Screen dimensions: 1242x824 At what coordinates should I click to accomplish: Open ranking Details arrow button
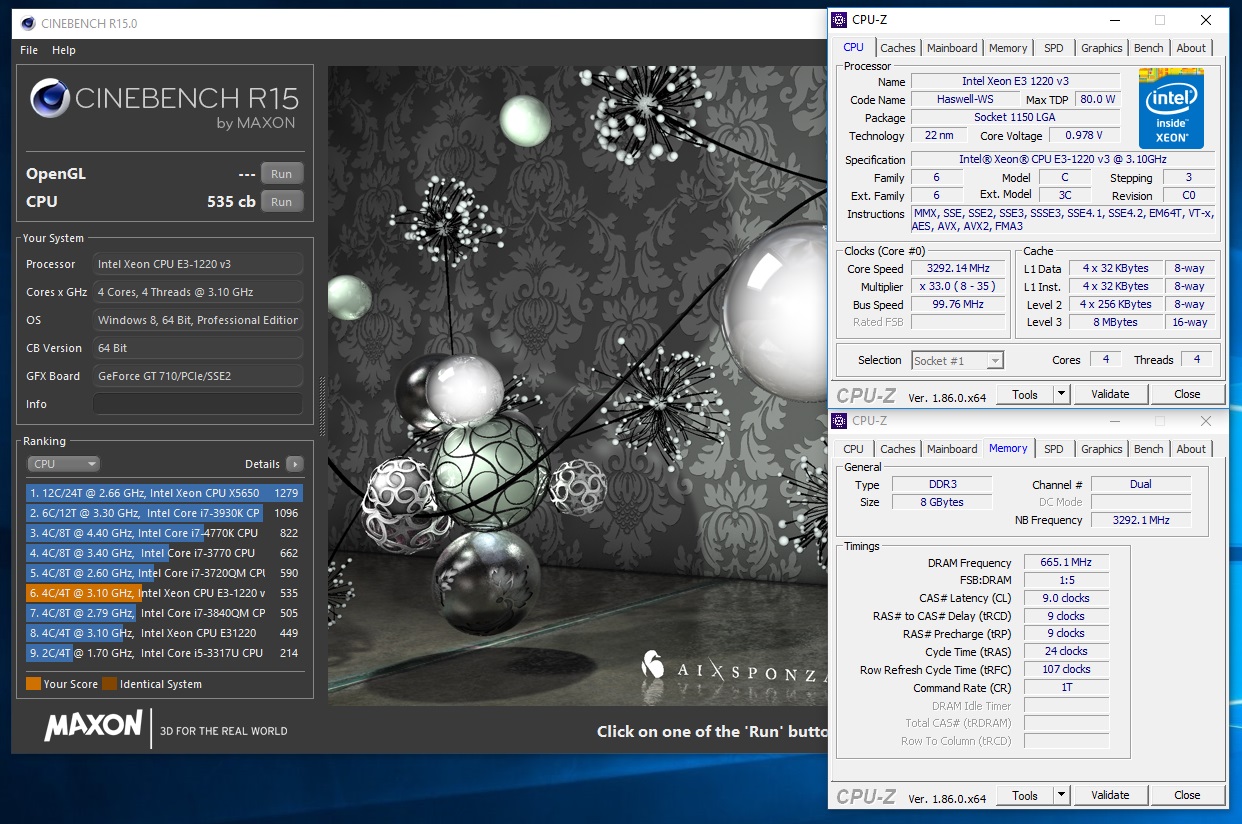(x=294, y=464)
